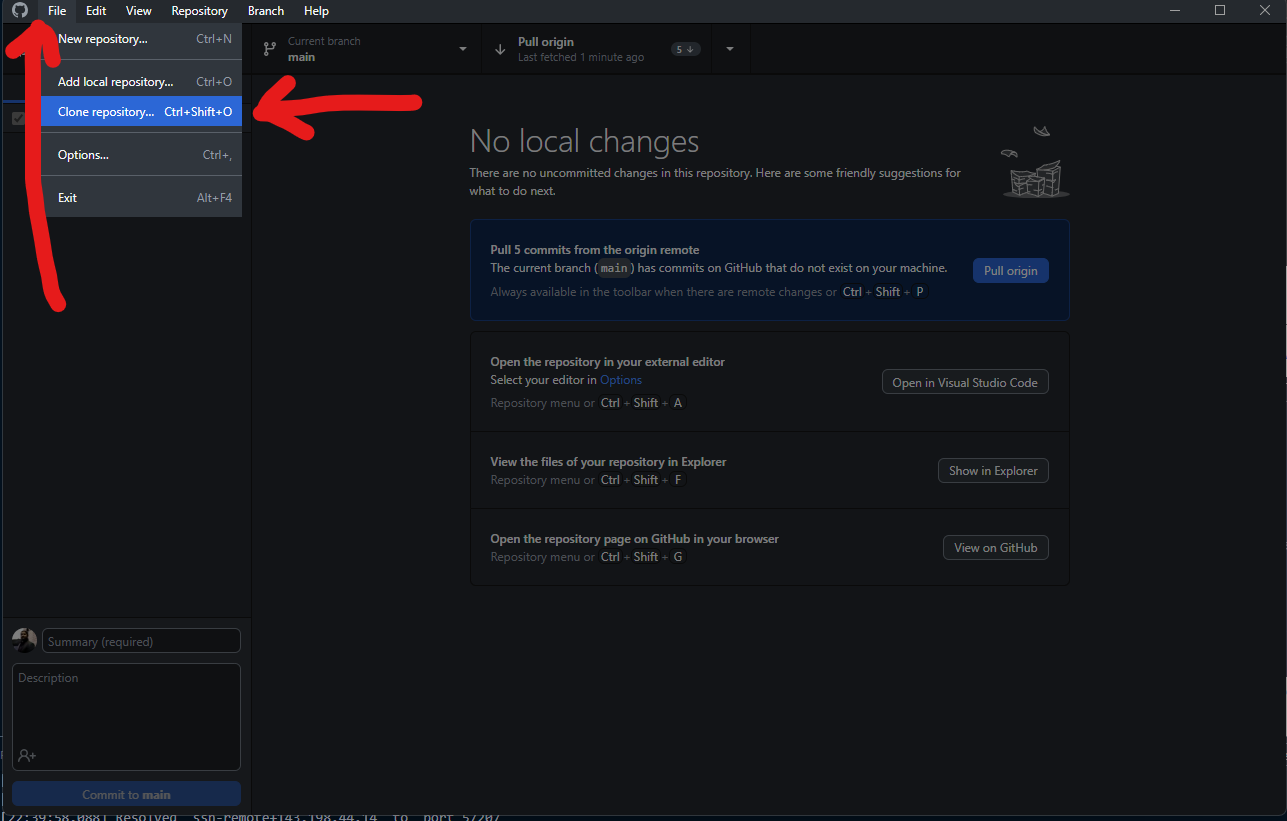Select Exit in the File menu
The height and width of the screenshot is (821, 1287).
(x=142, y=198)
